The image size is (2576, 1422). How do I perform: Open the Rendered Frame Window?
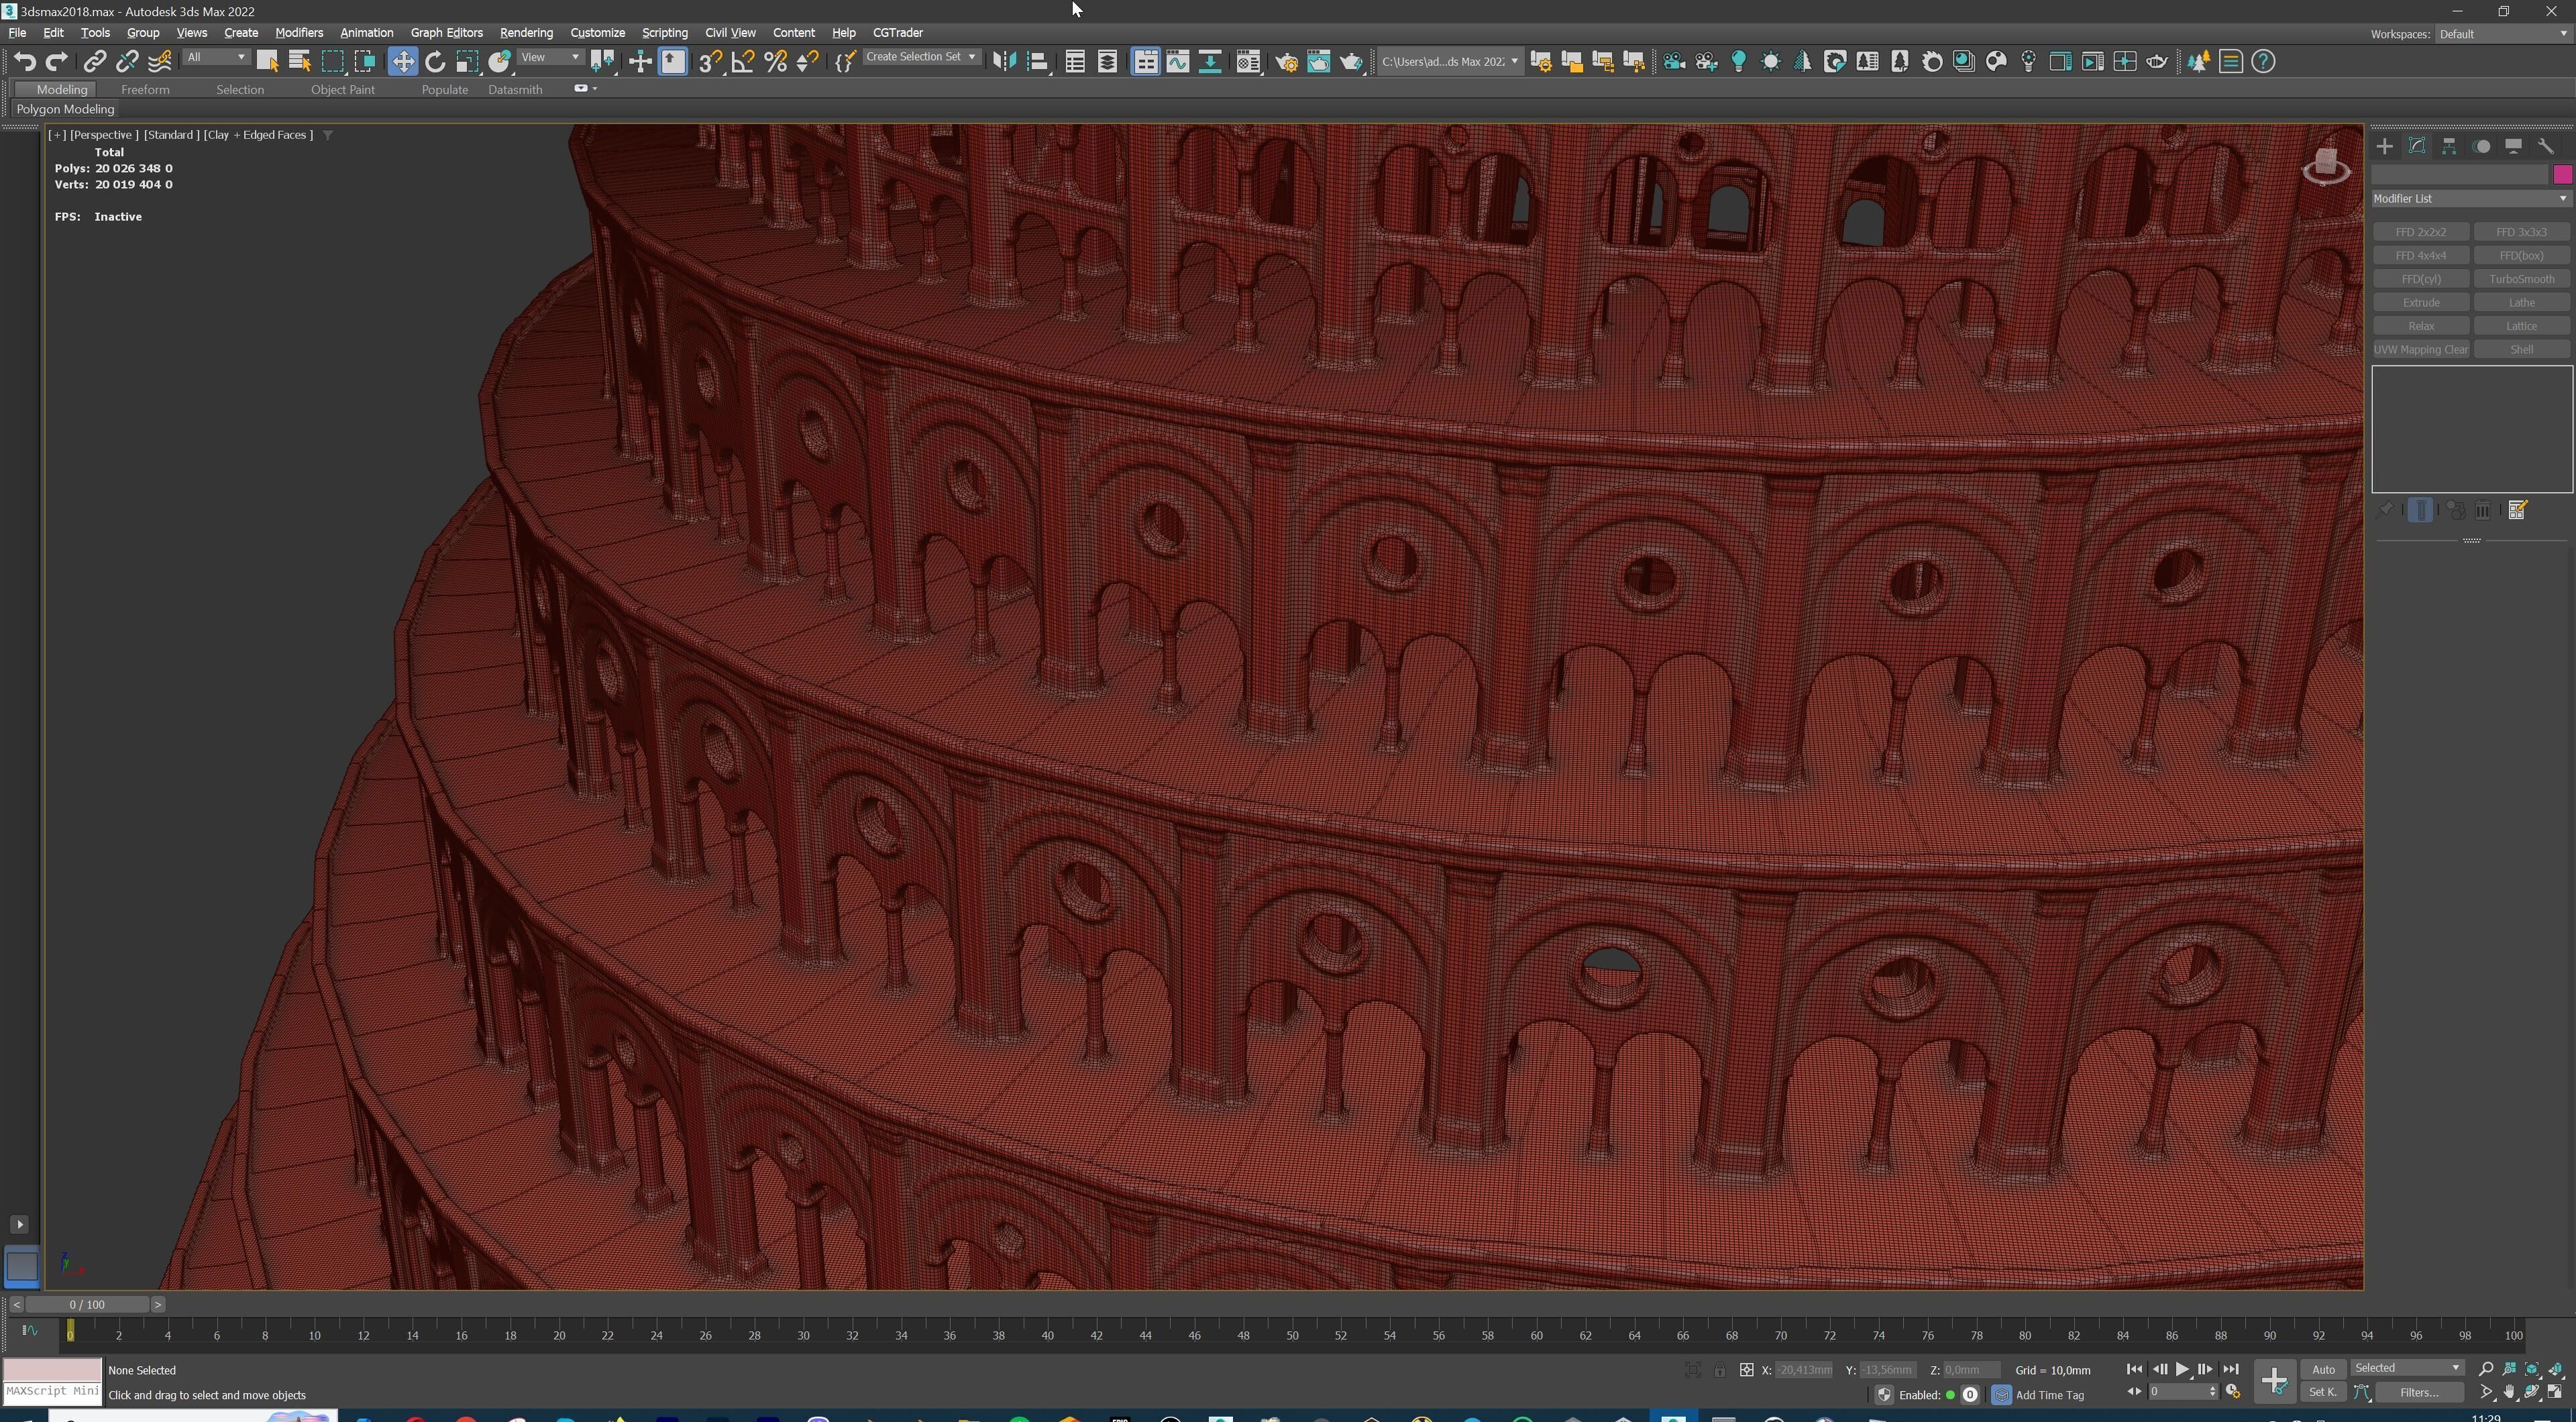click(x=1319, y=62)
